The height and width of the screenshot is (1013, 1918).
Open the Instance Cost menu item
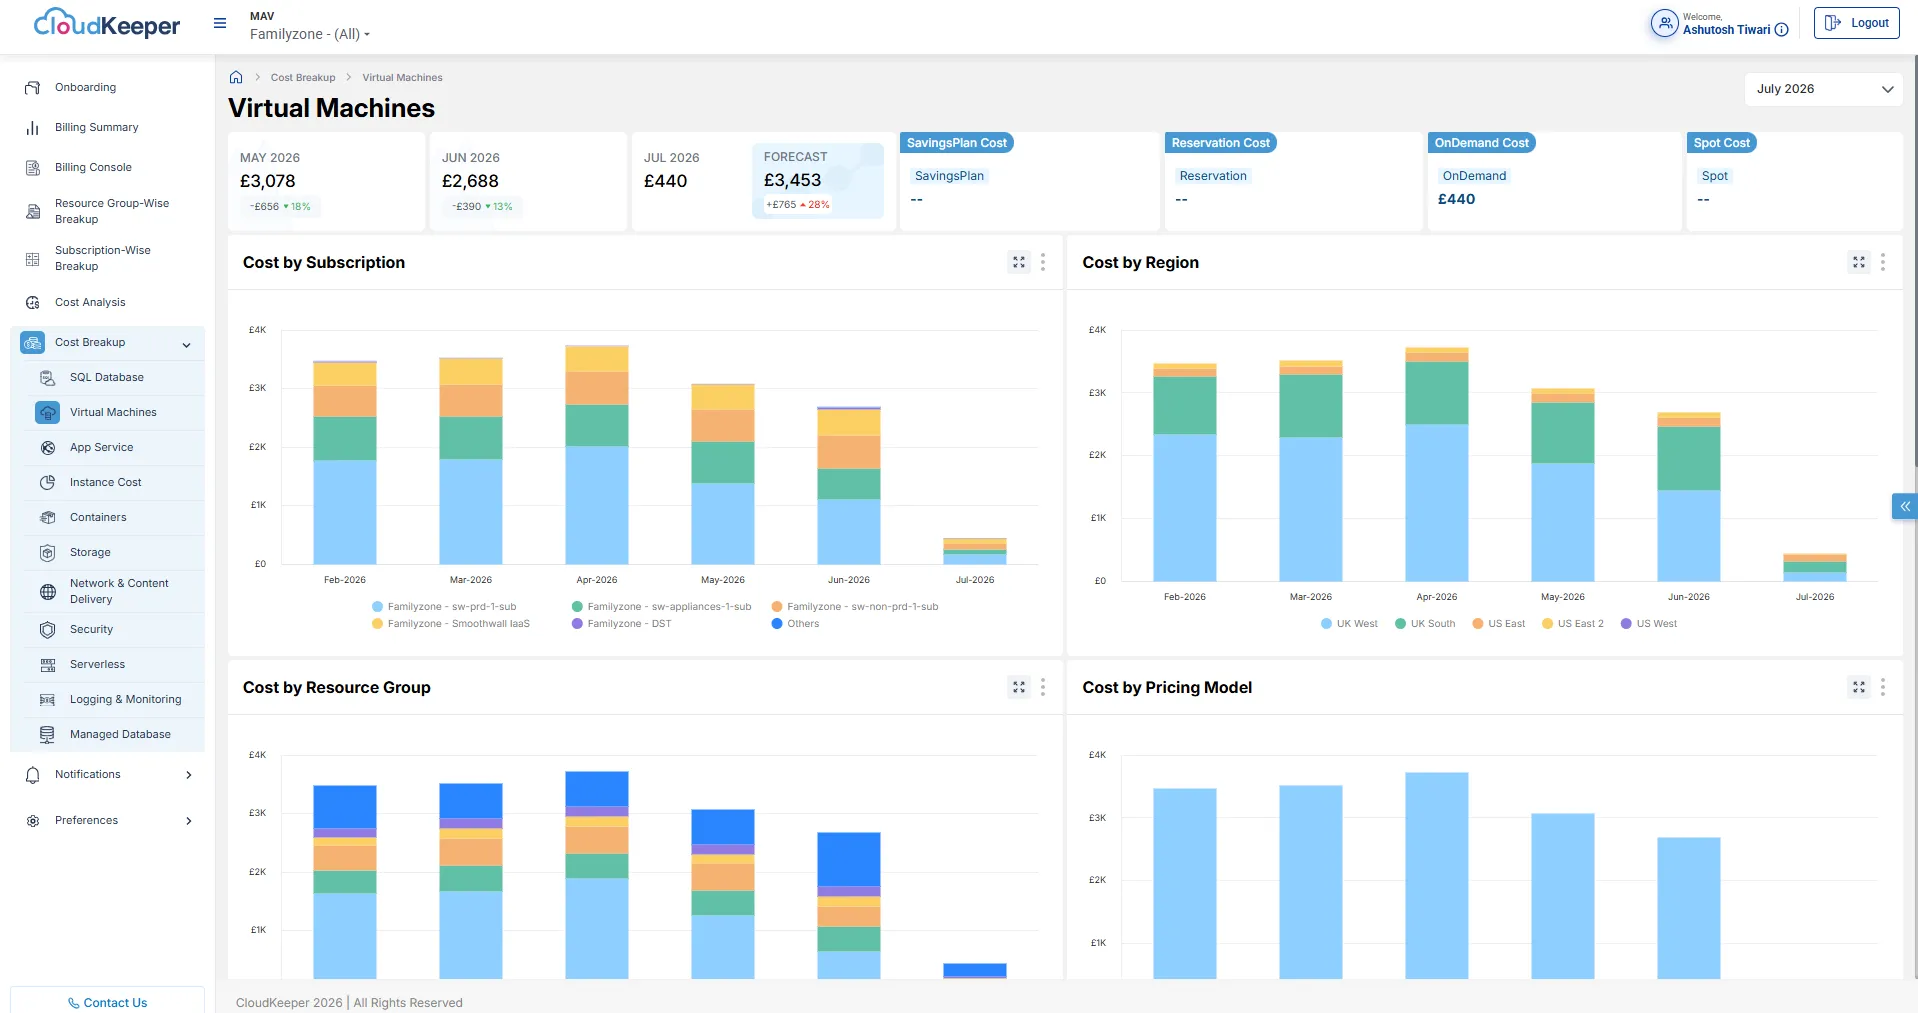pos(106,482)
